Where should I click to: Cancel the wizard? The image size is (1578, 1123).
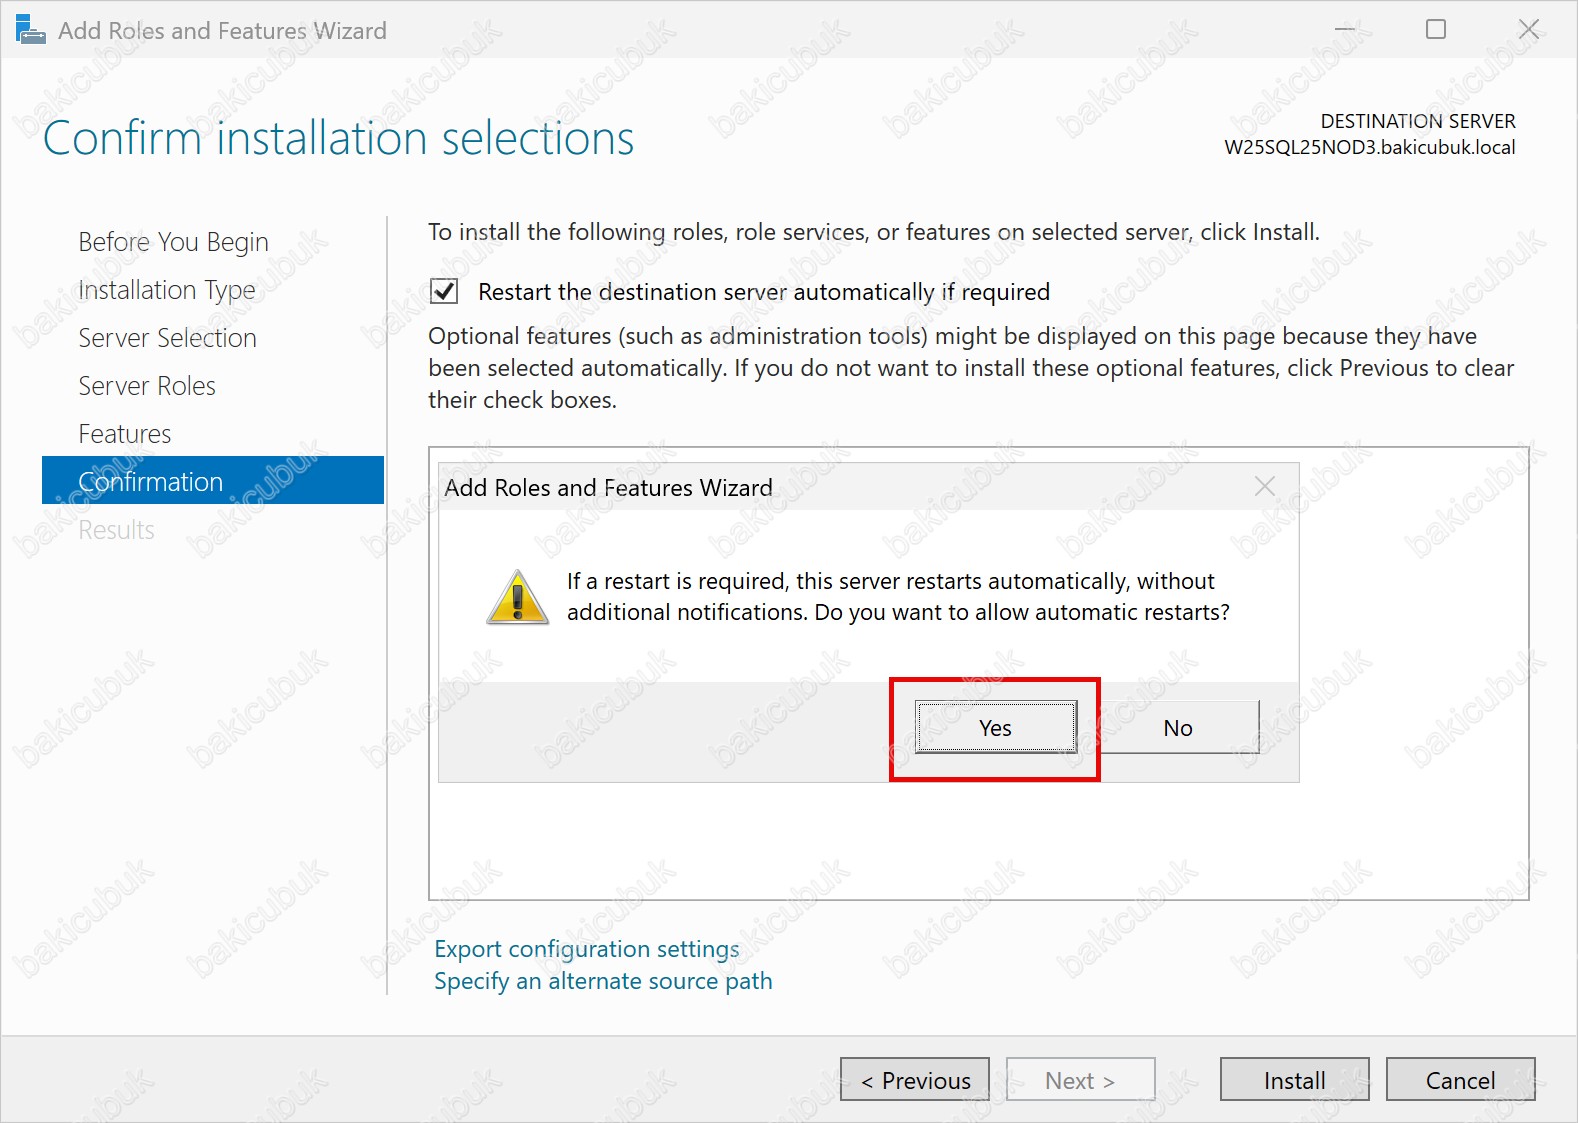pos(1460,1080)
